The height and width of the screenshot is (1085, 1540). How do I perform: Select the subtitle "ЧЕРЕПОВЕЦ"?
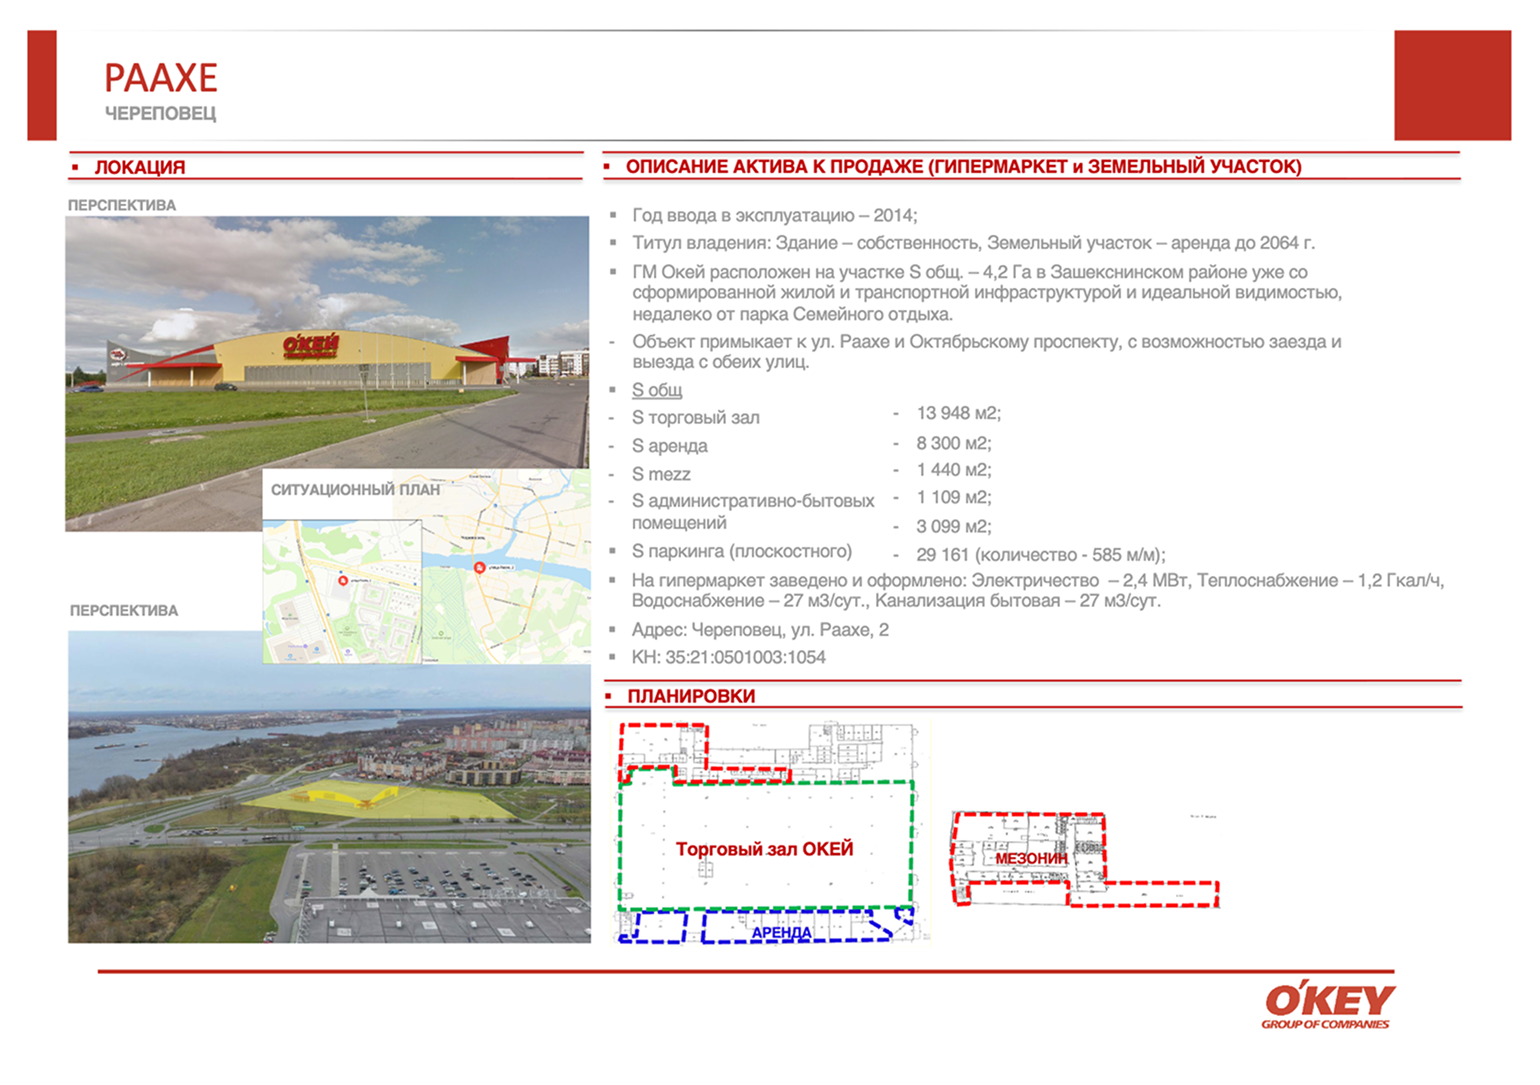pyautogui.click(x=160, y=114)
